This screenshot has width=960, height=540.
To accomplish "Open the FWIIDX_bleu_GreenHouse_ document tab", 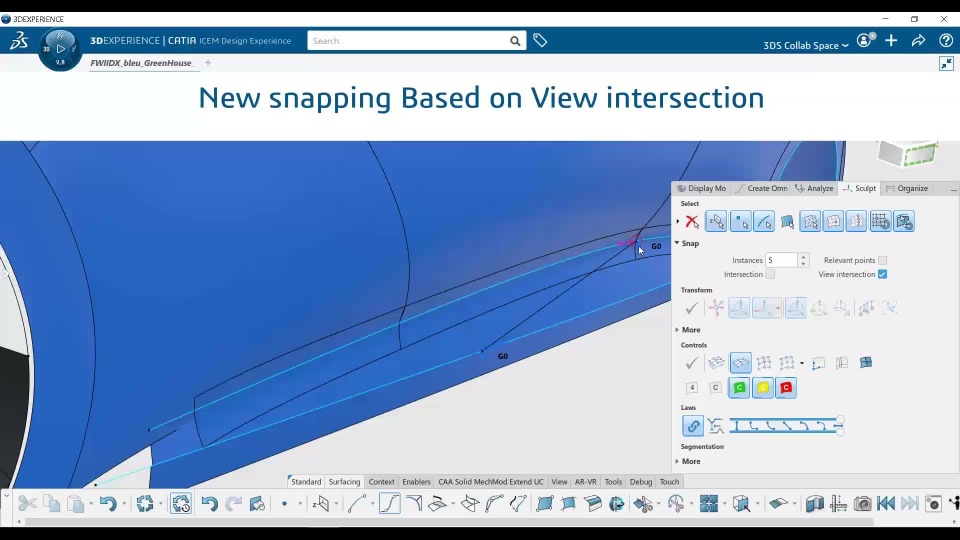I will 142,62.
